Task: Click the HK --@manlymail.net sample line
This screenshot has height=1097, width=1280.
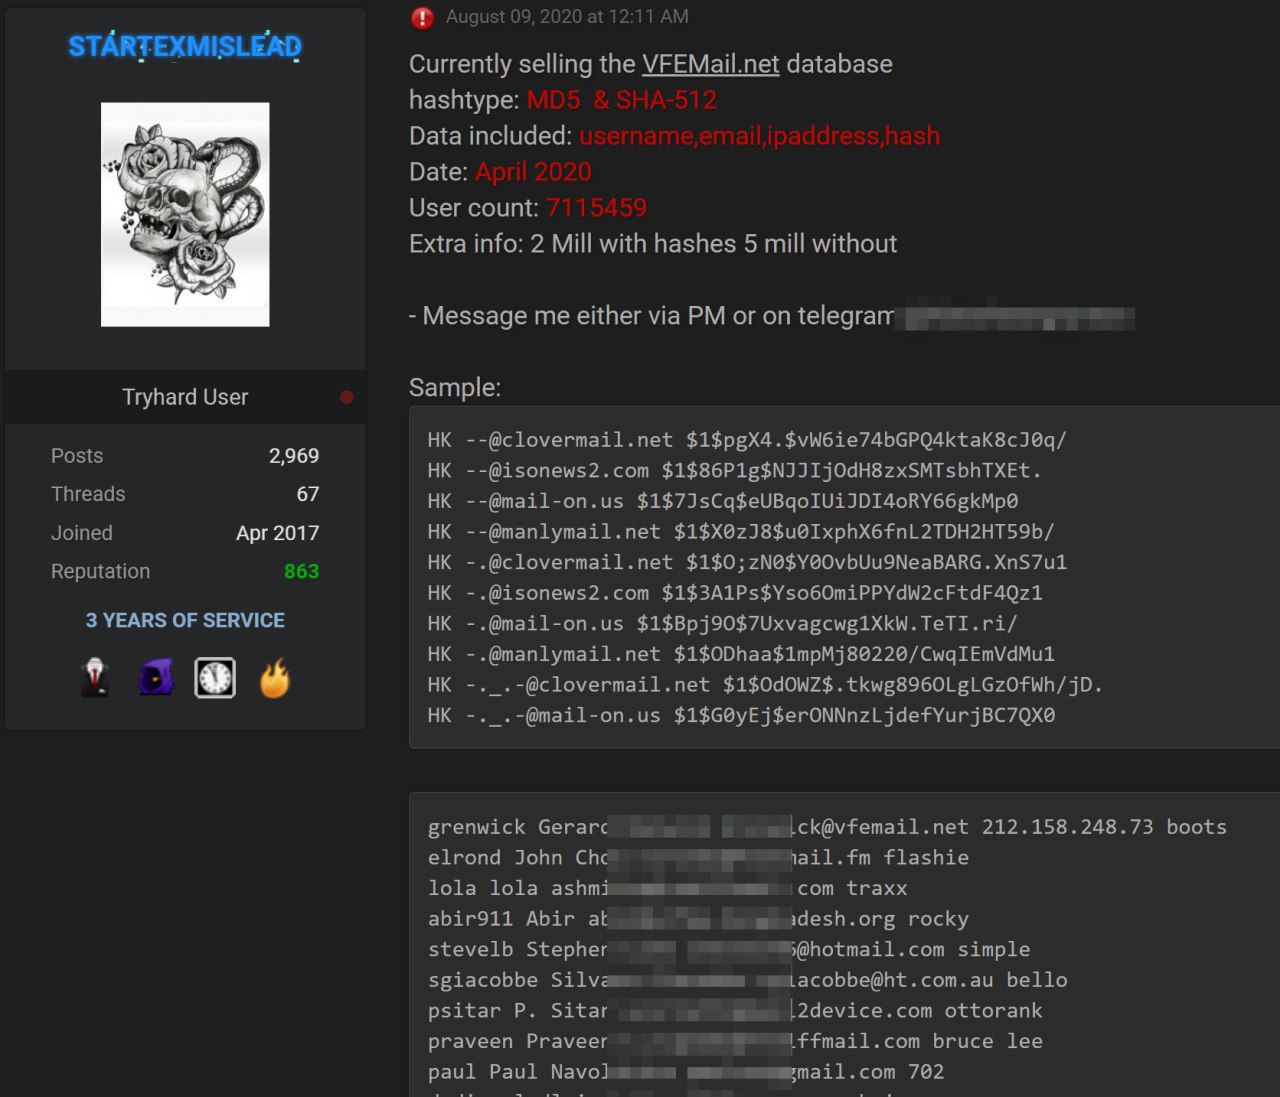Action: pyautogui.click(x=741, y=532)
